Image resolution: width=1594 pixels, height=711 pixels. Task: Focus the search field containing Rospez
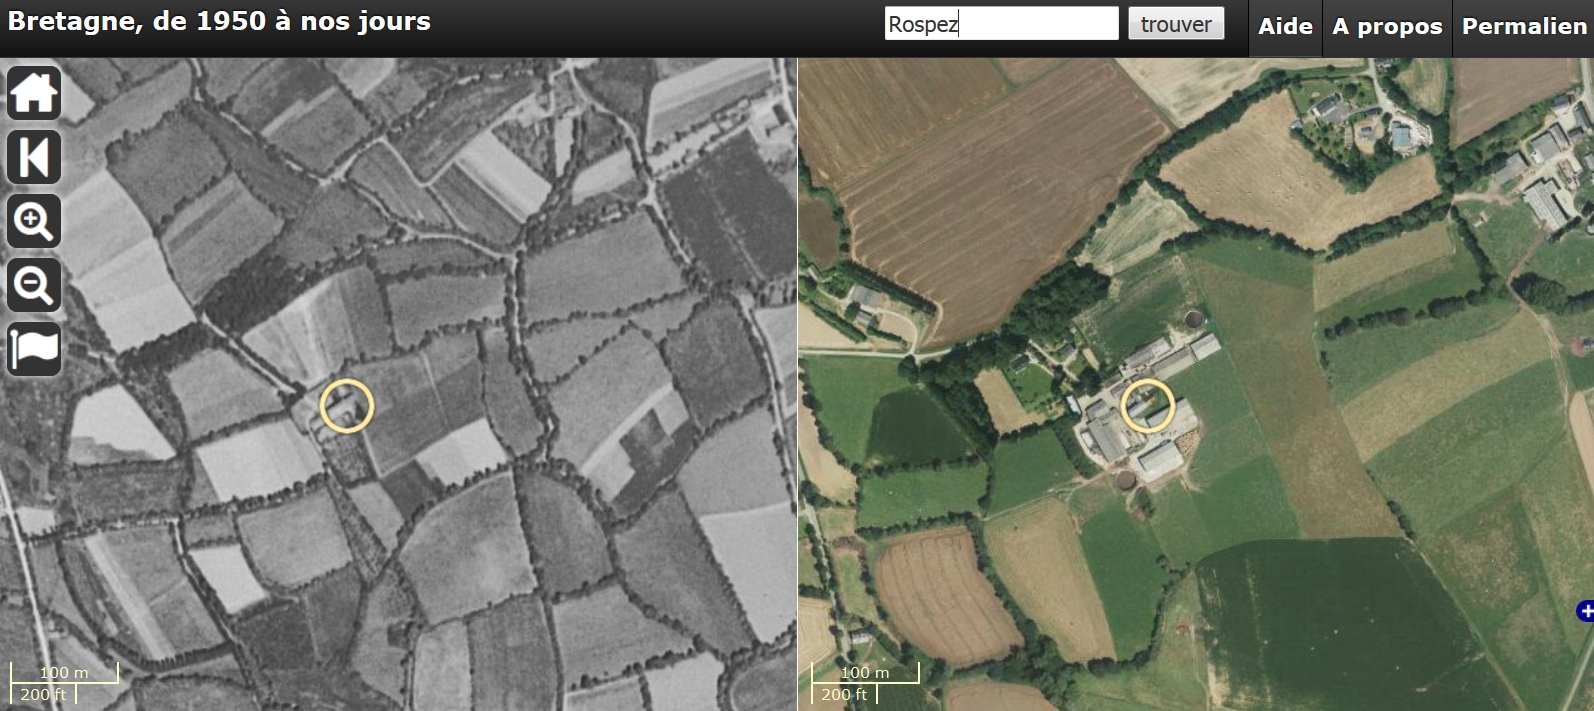(1001, 24)
